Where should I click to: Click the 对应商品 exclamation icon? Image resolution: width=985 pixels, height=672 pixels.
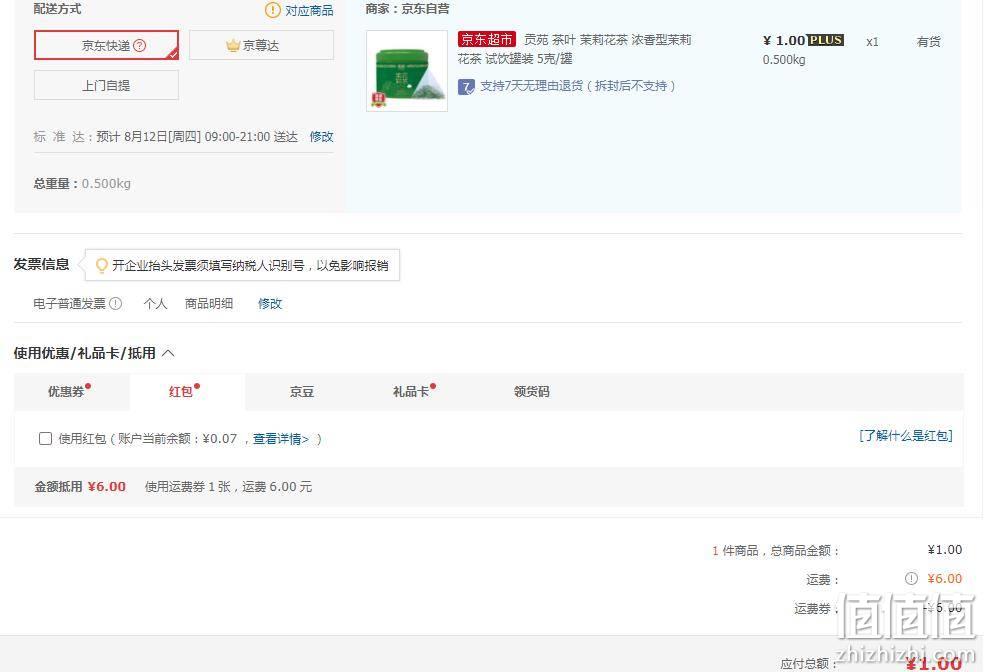273,10
